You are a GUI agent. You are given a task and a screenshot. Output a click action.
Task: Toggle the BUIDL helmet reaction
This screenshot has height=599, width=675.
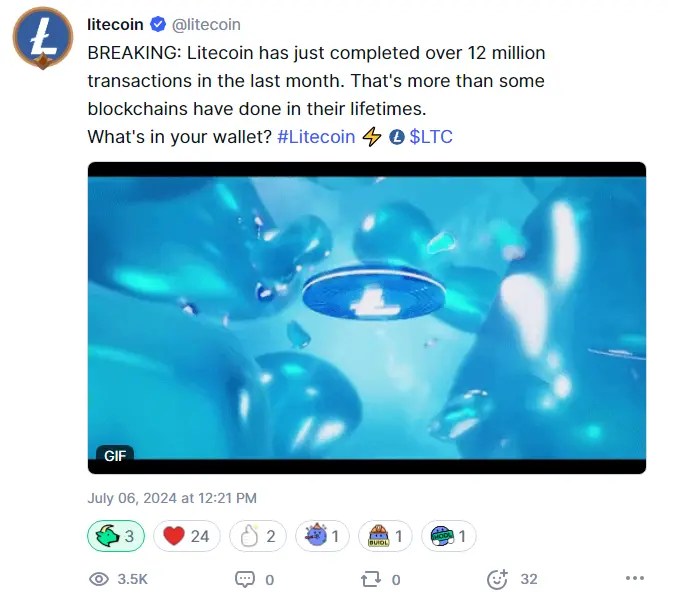[x=385, y=536]
